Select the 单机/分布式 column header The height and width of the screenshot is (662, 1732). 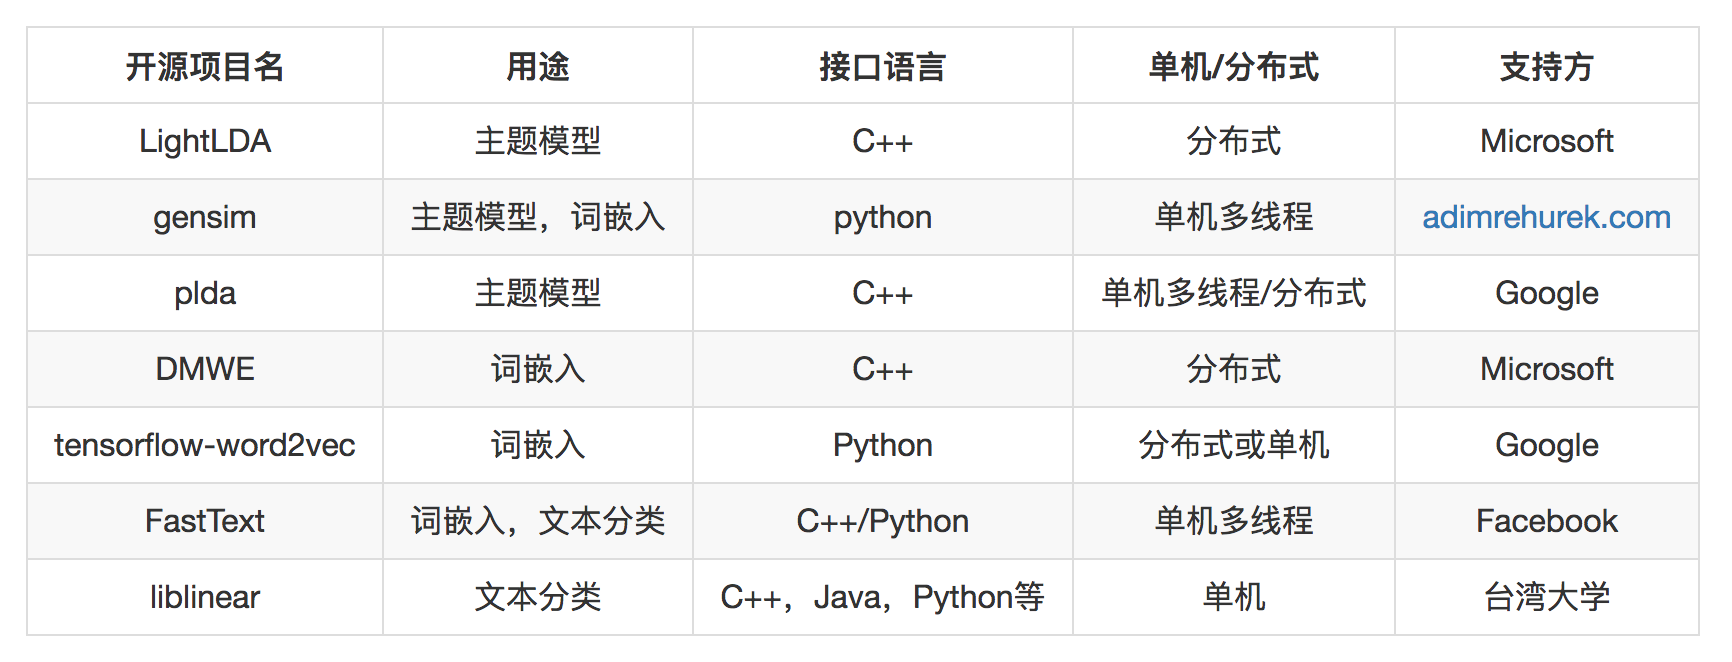[x=1233, y=67]
